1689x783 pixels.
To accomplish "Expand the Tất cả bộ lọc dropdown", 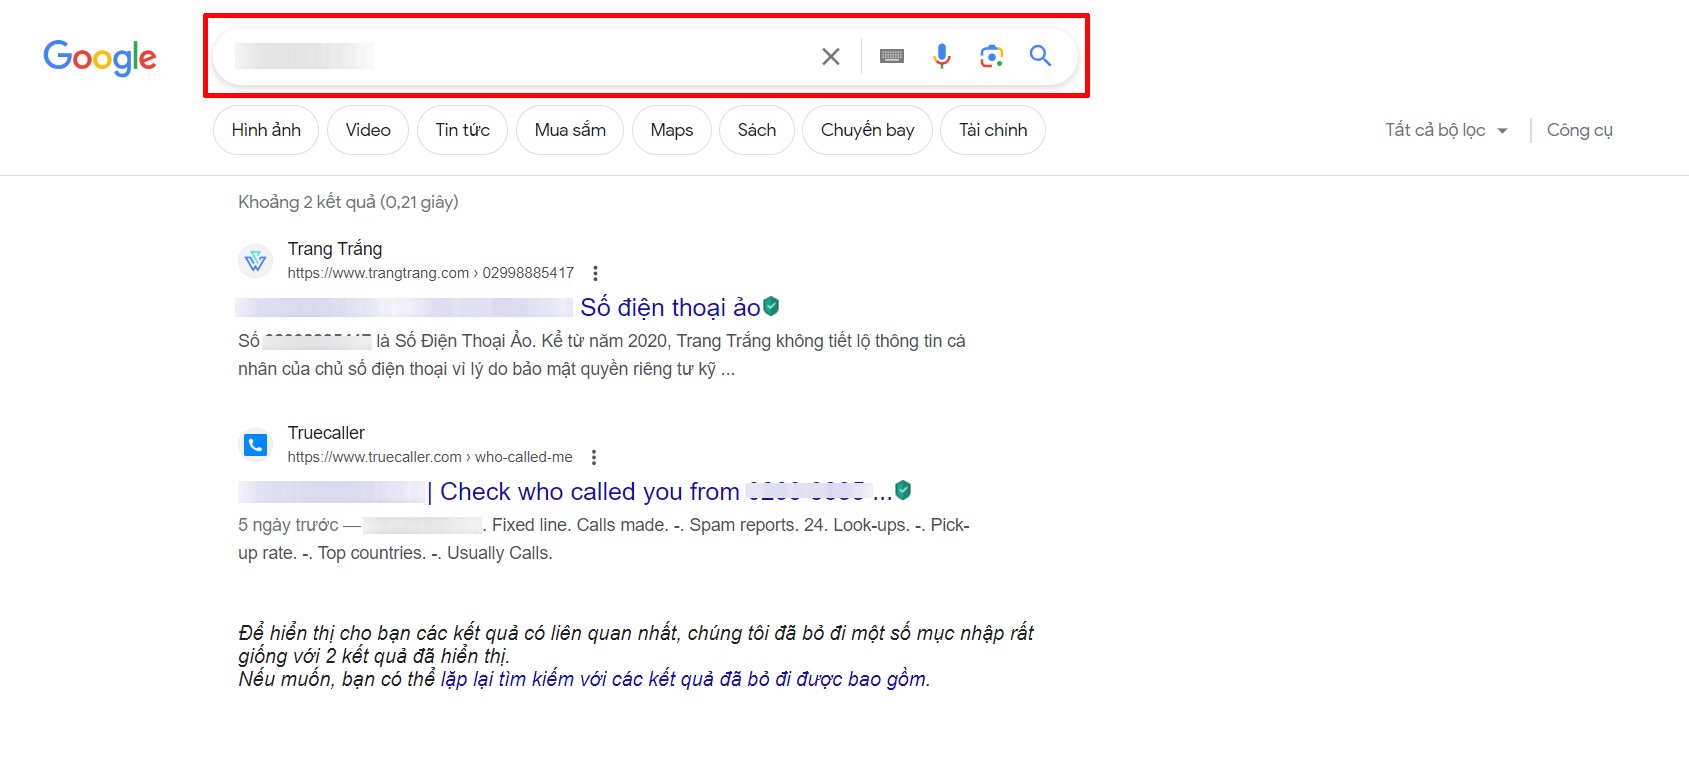I will pos(1446,130).
